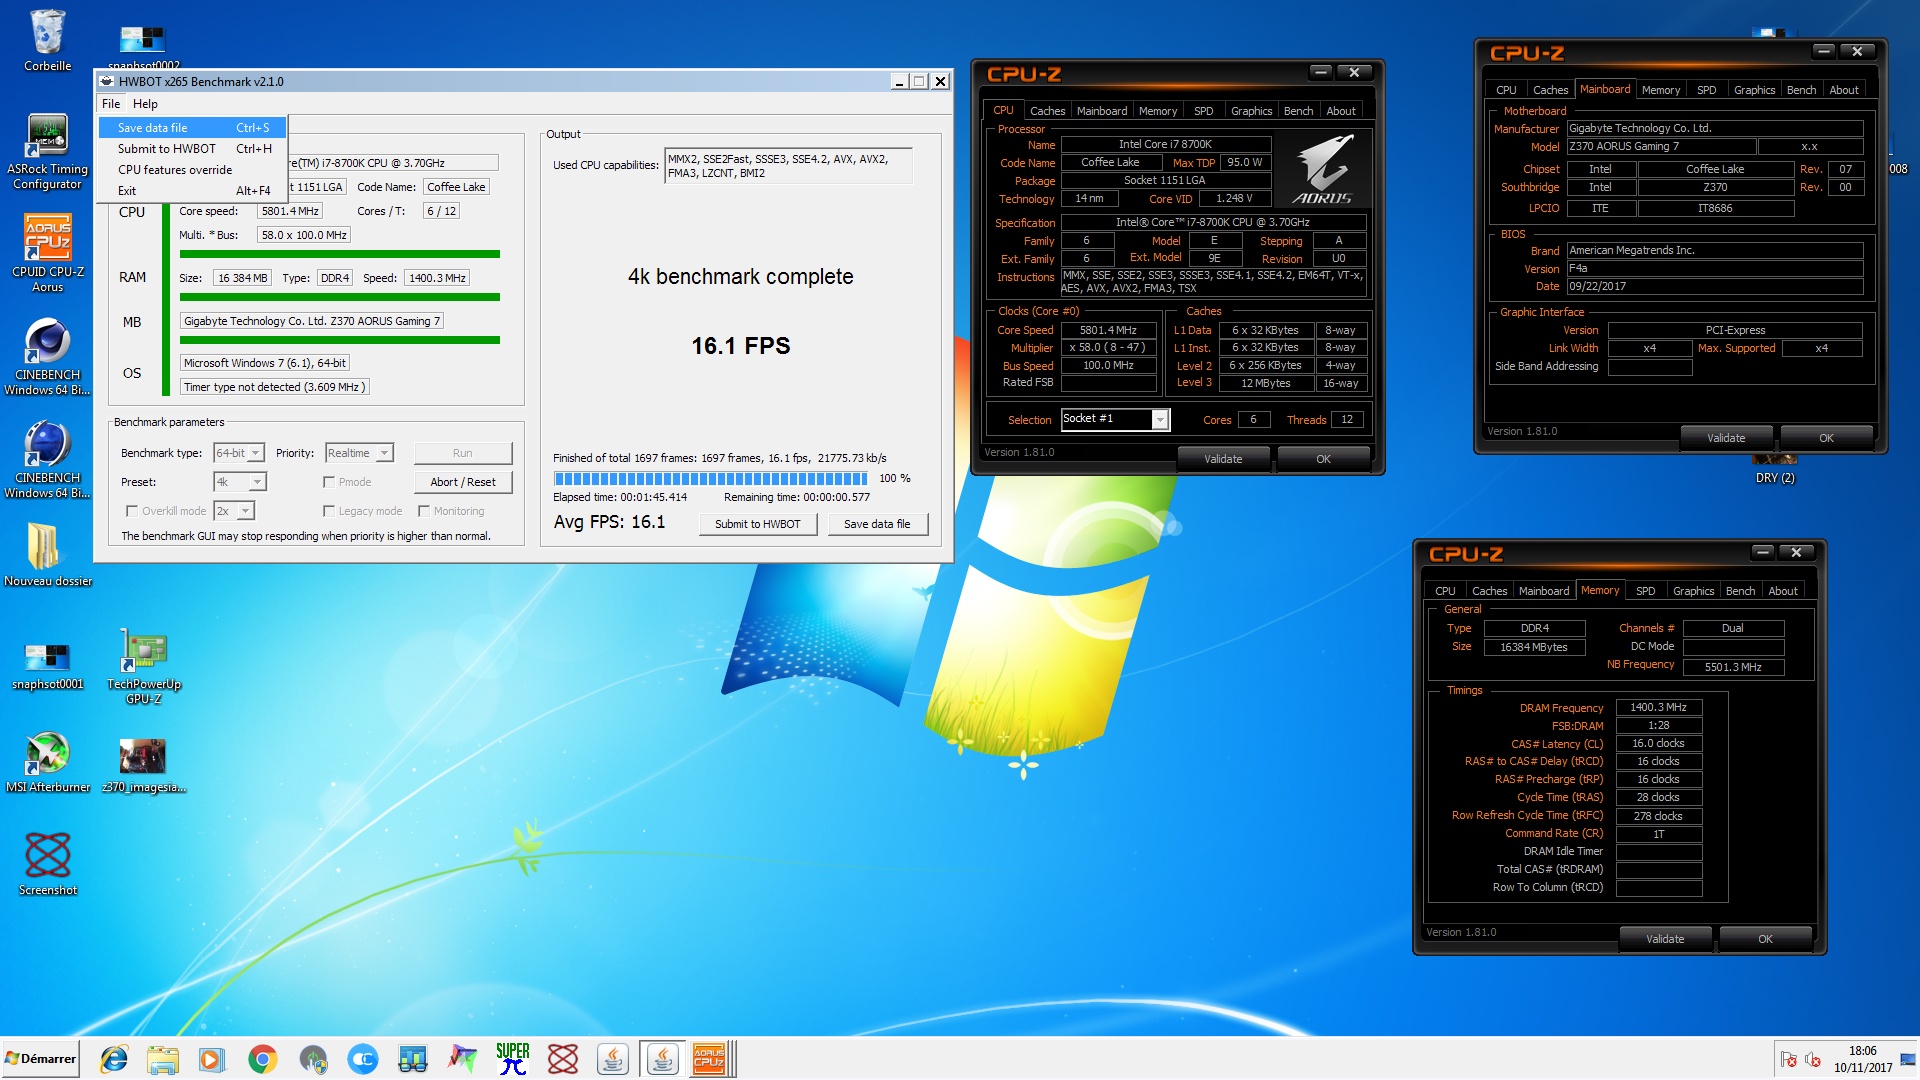Viewport: 1920px width, 1080px height.
Task: Open first CINEBENCH Windows 64 Bit shortcut
Action: [x=47, y=356]
